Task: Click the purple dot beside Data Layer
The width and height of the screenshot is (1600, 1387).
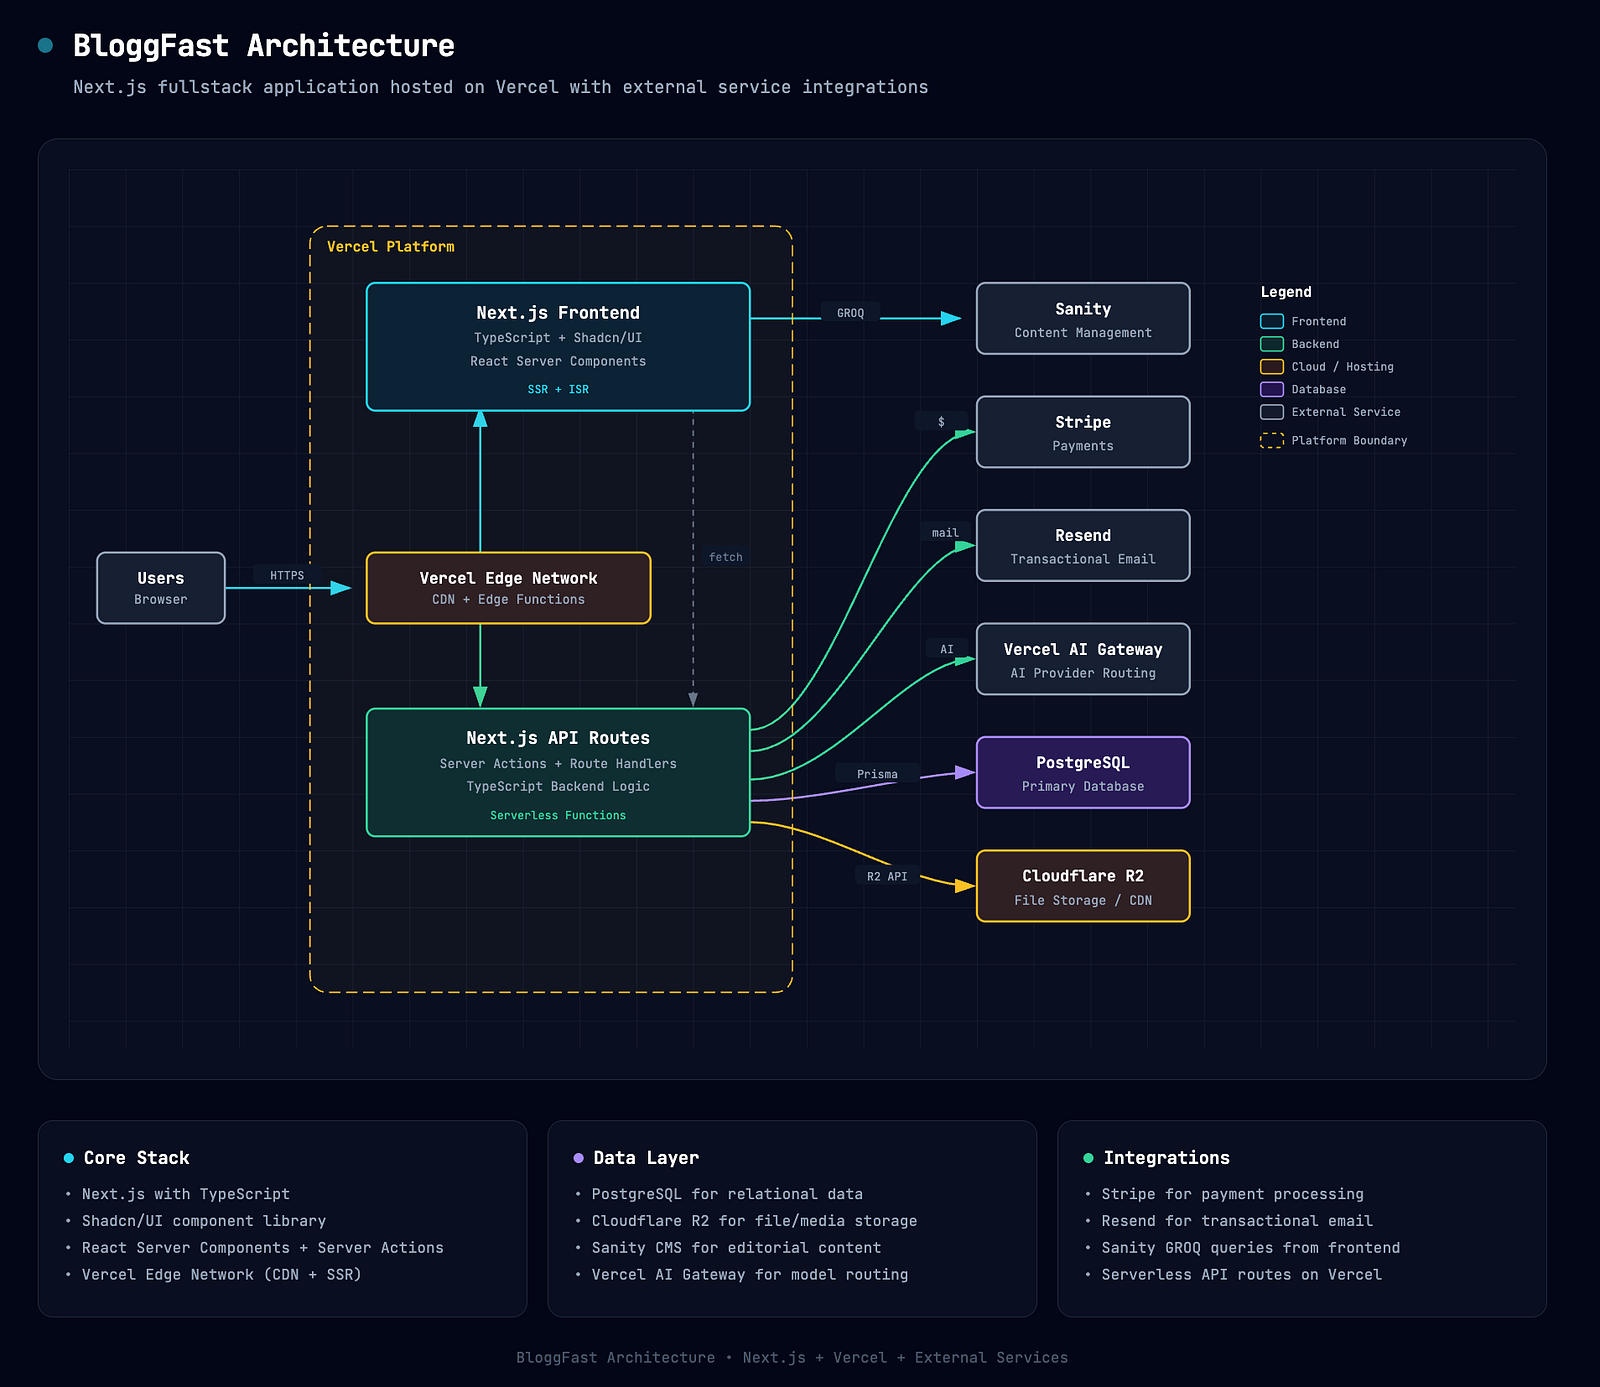Action: [x=579, y=1158]
